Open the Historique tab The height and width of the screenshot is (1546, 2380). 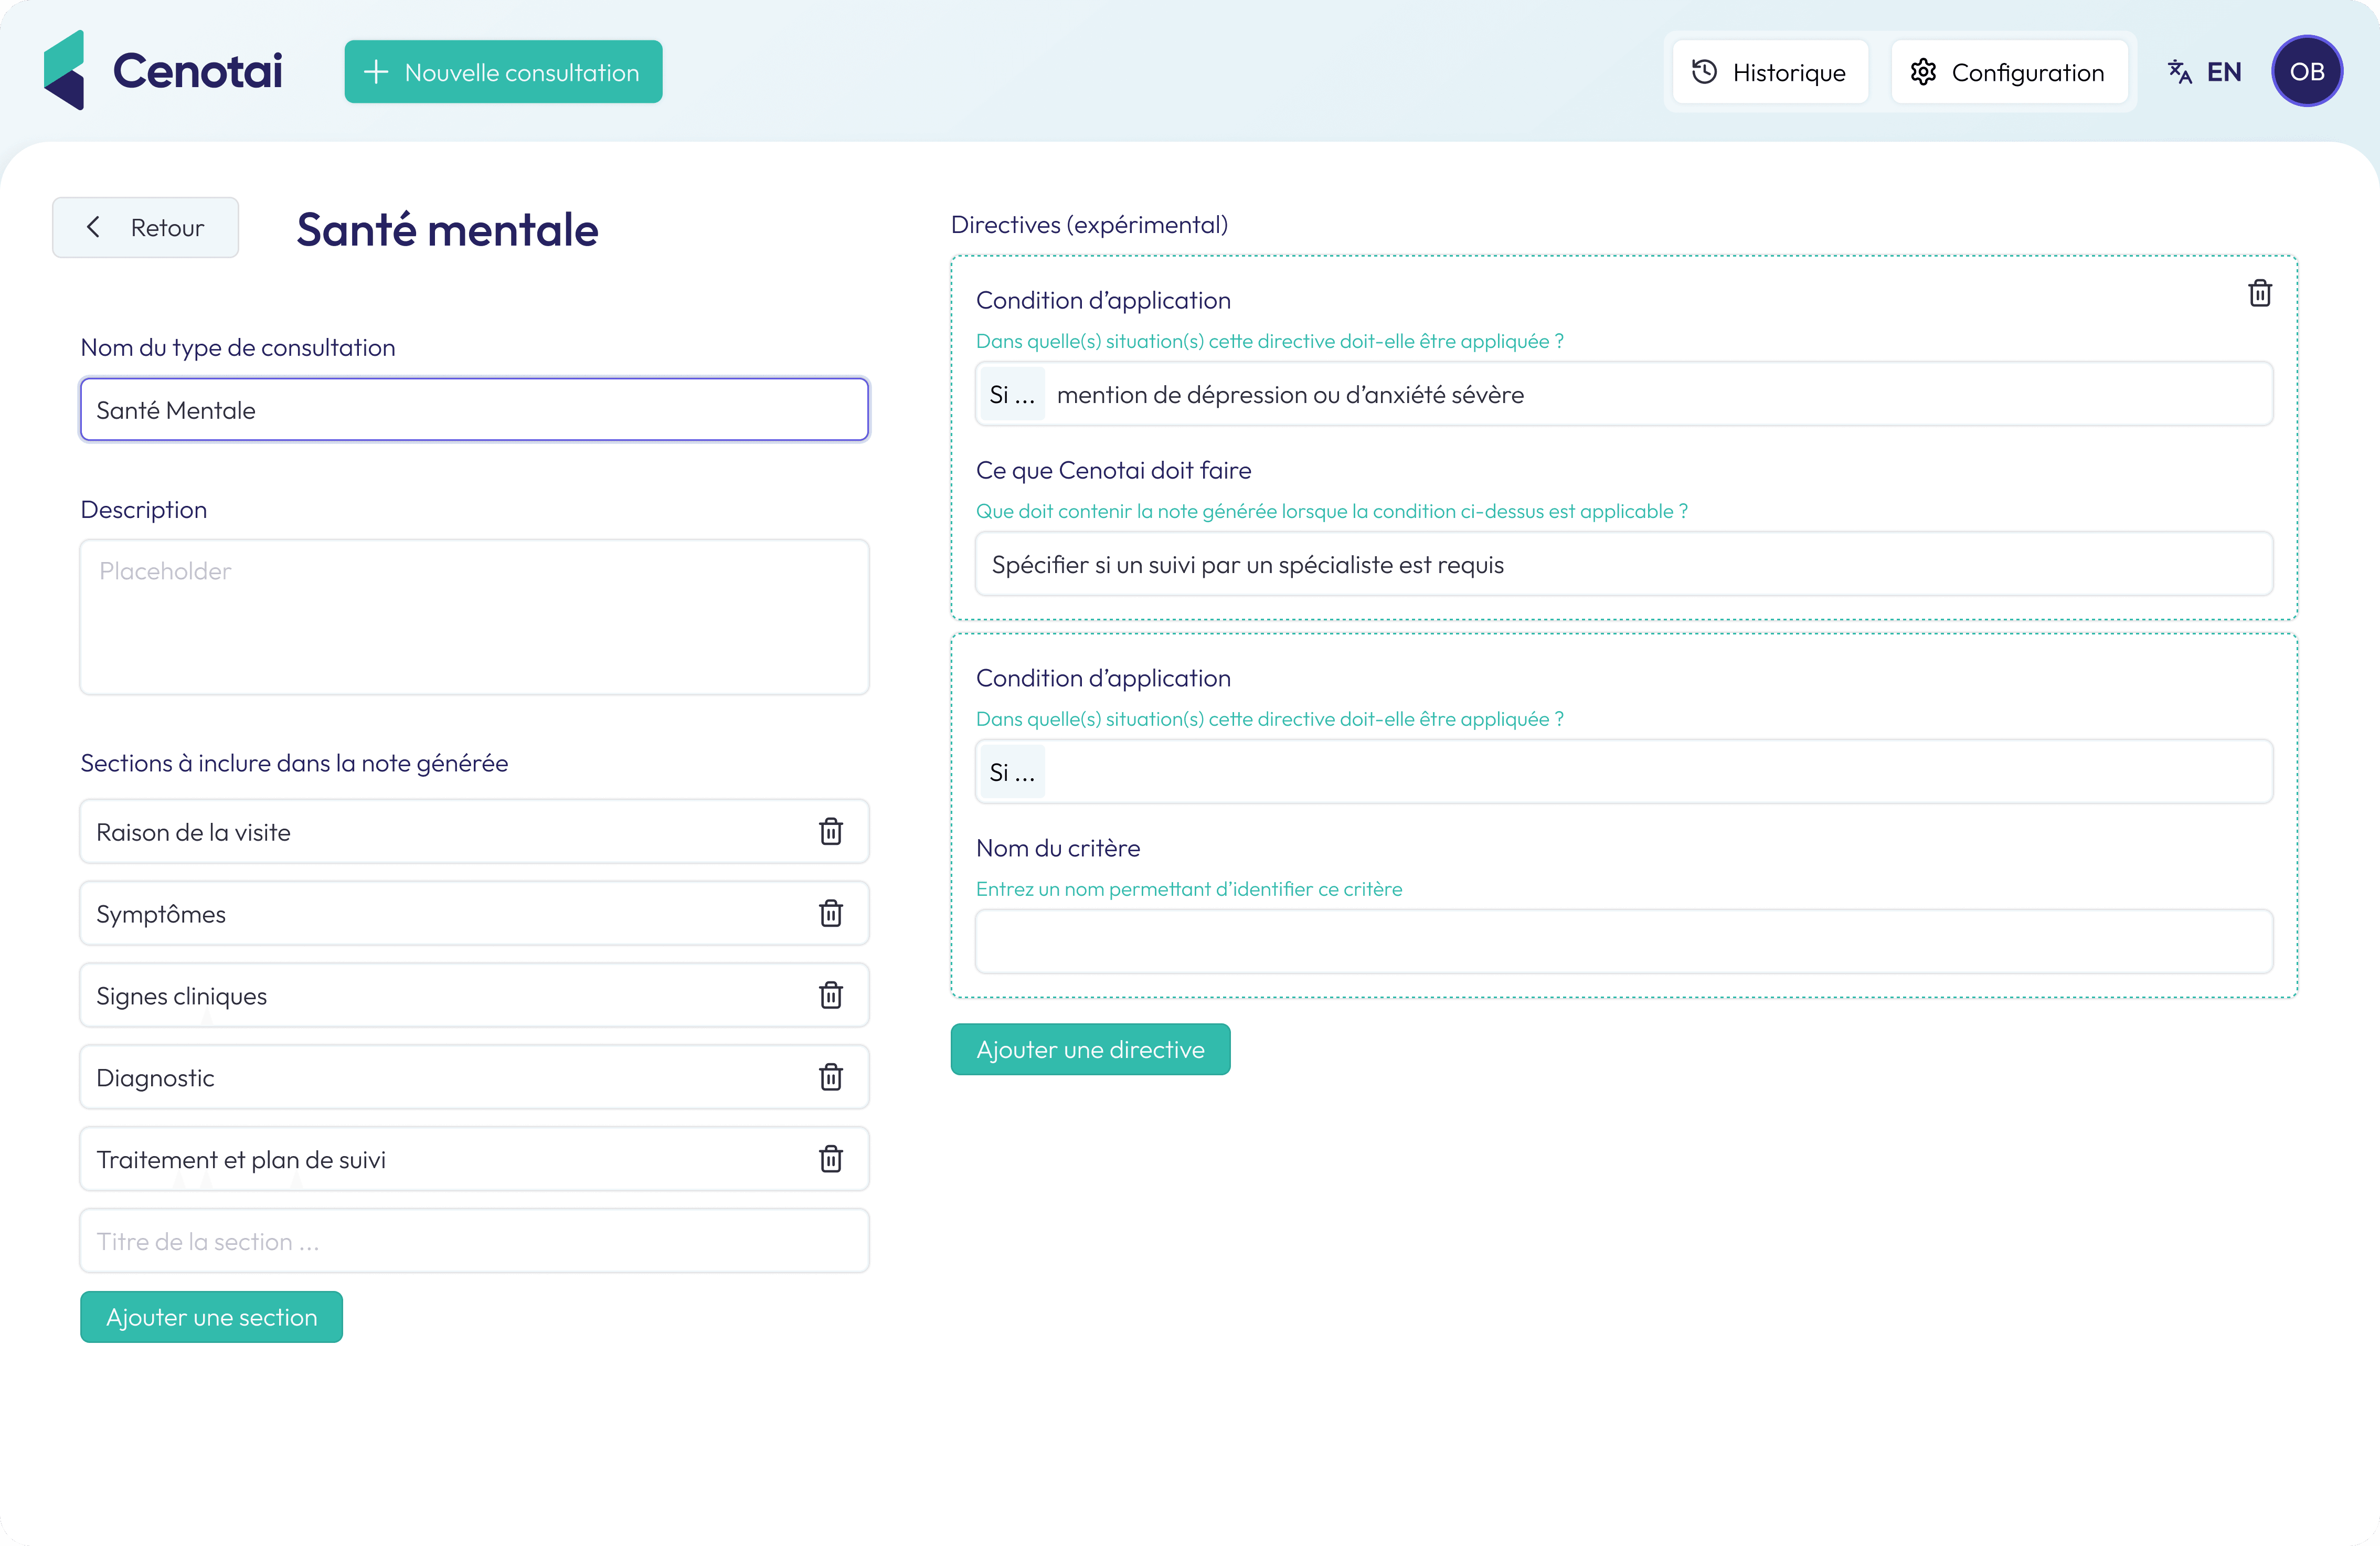pyautogui.click(x=1769, y=72)
